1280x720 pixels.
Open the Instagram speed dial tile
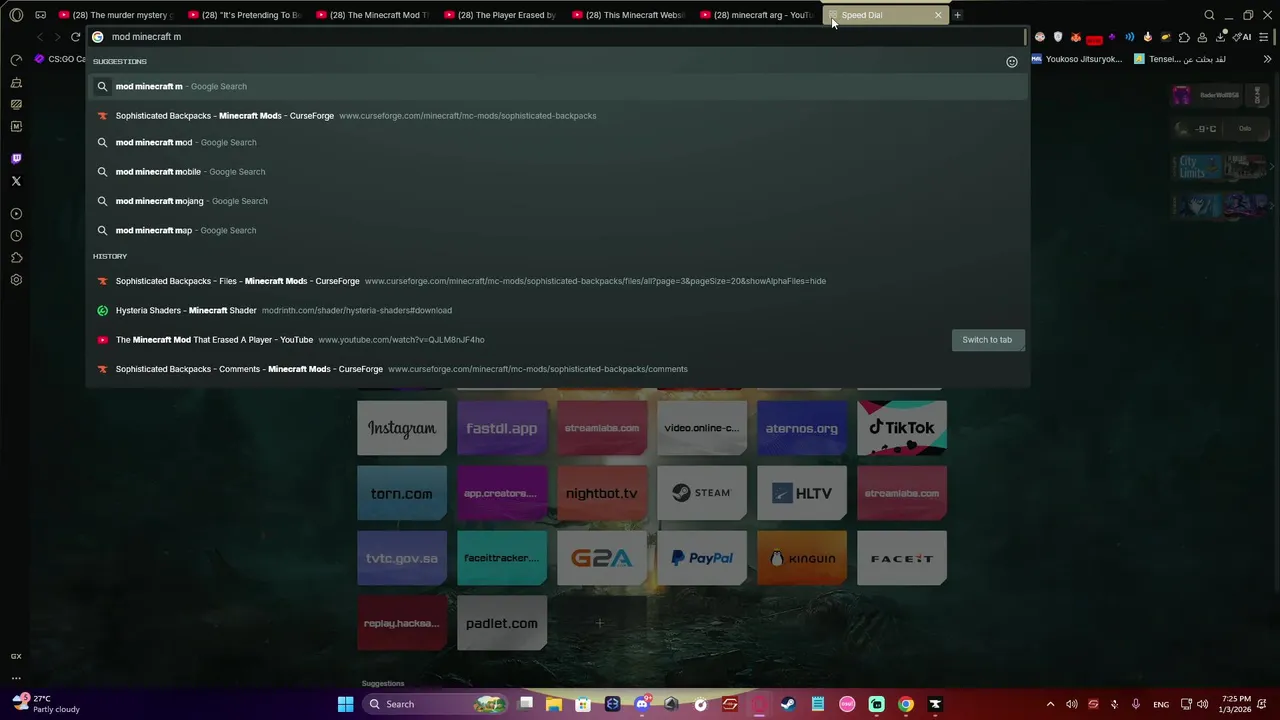[402, 428]
